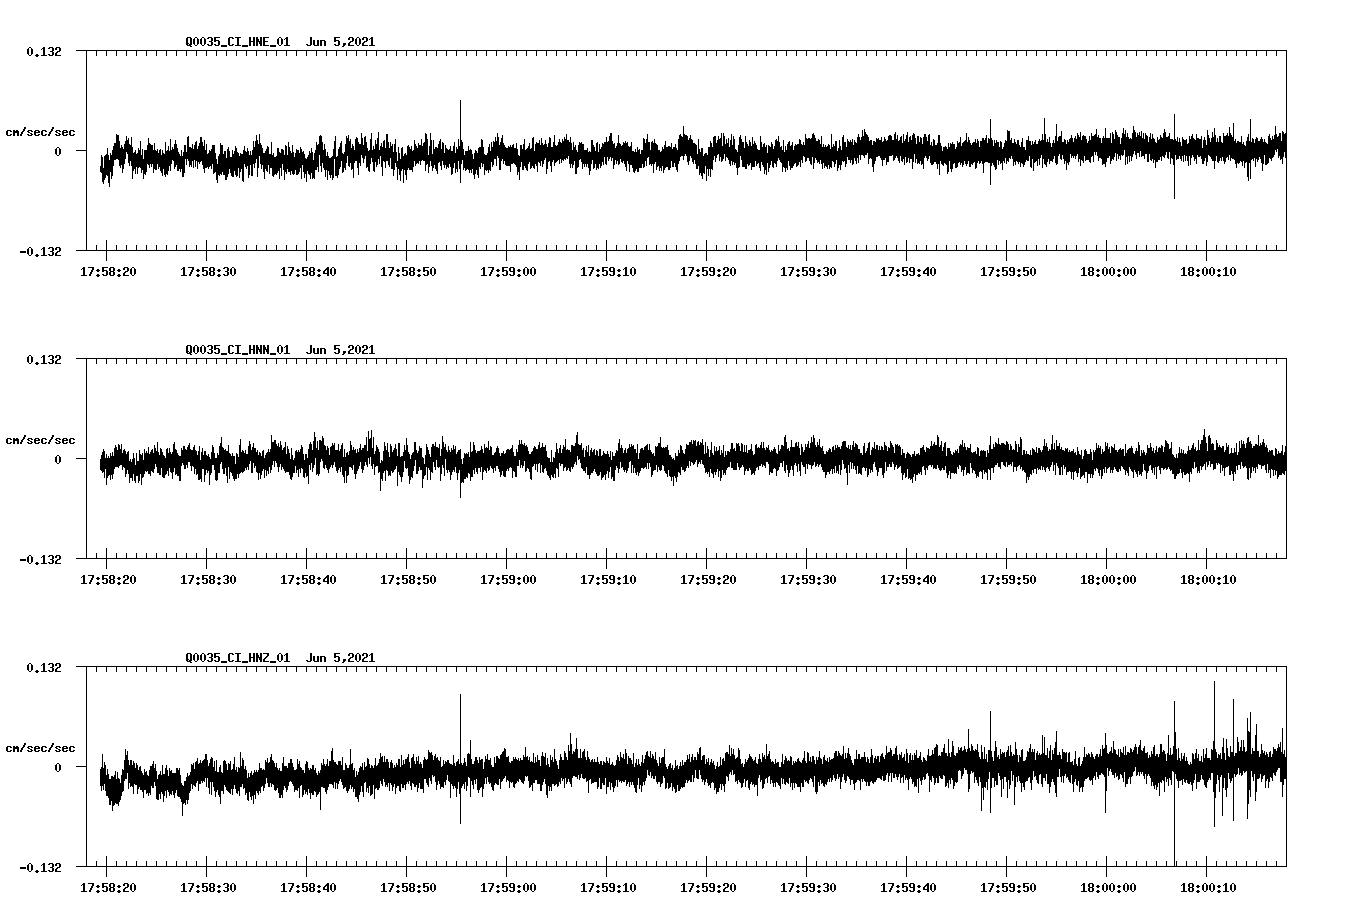Click 17:59:40 time label under HNE plot
This screenshot has height=924, width=1358.
908,271
